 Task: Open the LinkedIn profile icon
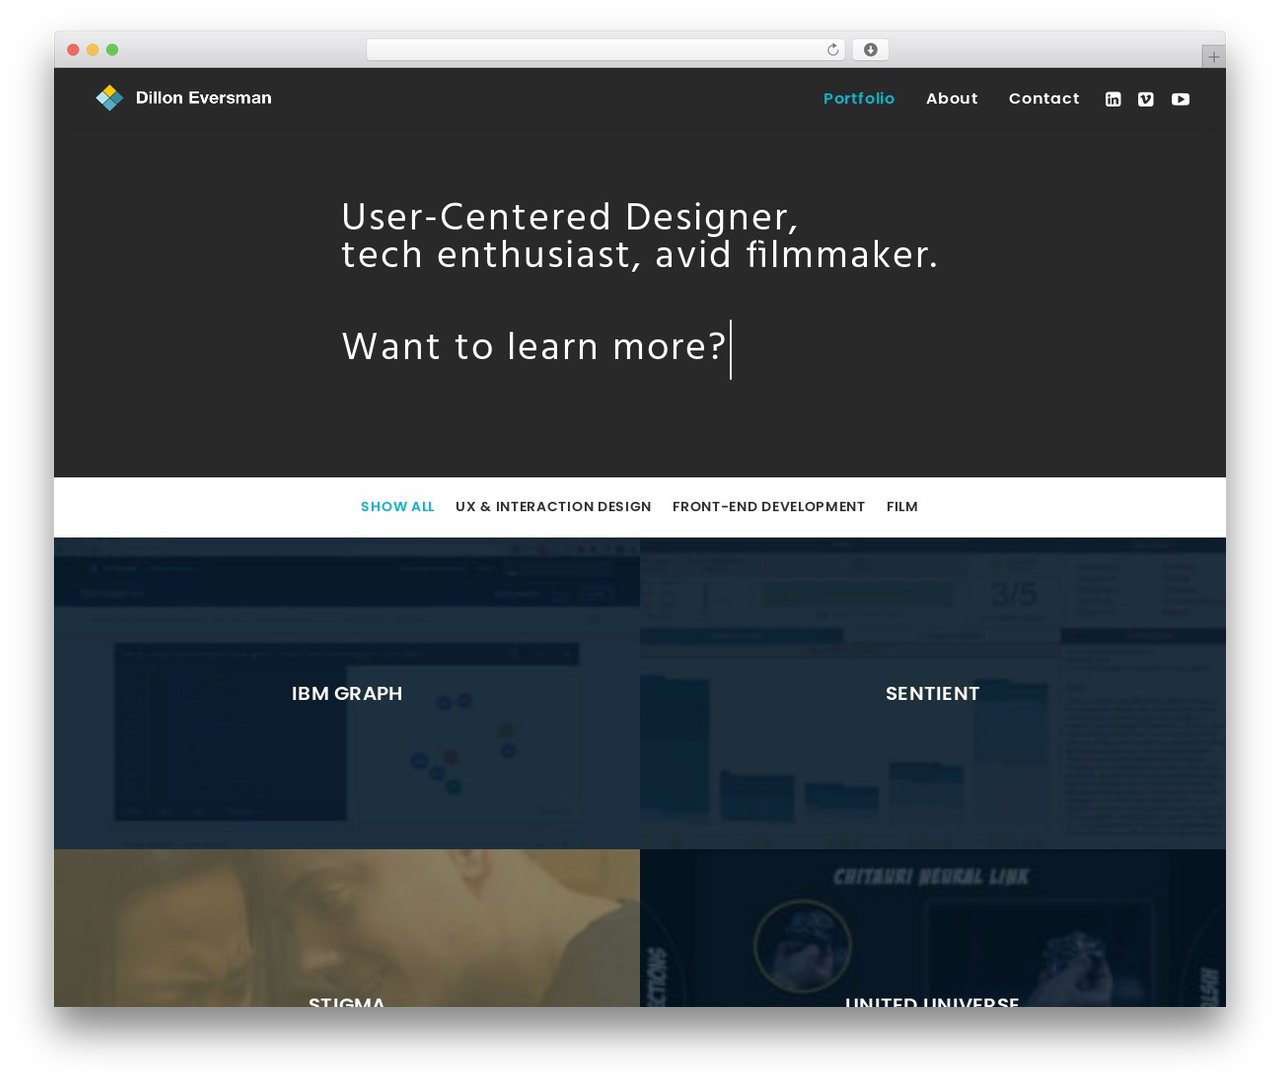(x=1113, y=99)
